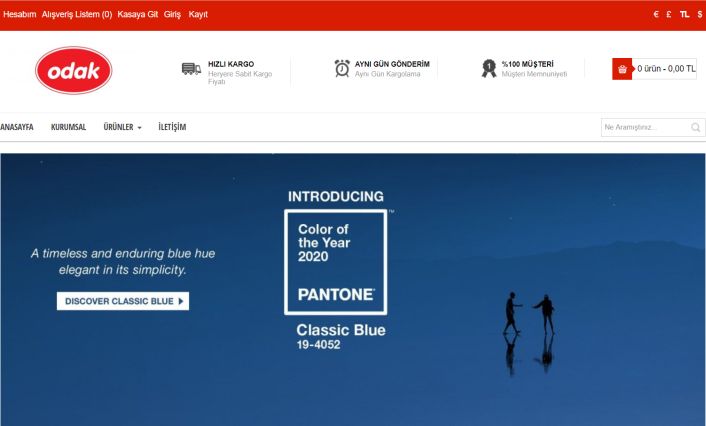Switch currency to Euro symbol
Screen dimensions: 706x426
pyautogui.click(x=656, y=14)
